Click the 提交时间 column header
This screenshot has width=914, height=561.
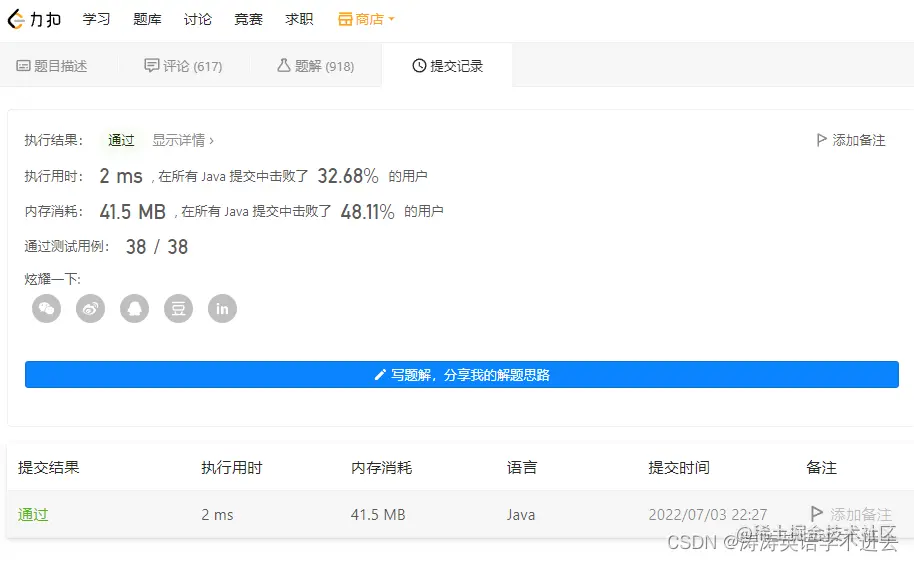tap(679, 467)
